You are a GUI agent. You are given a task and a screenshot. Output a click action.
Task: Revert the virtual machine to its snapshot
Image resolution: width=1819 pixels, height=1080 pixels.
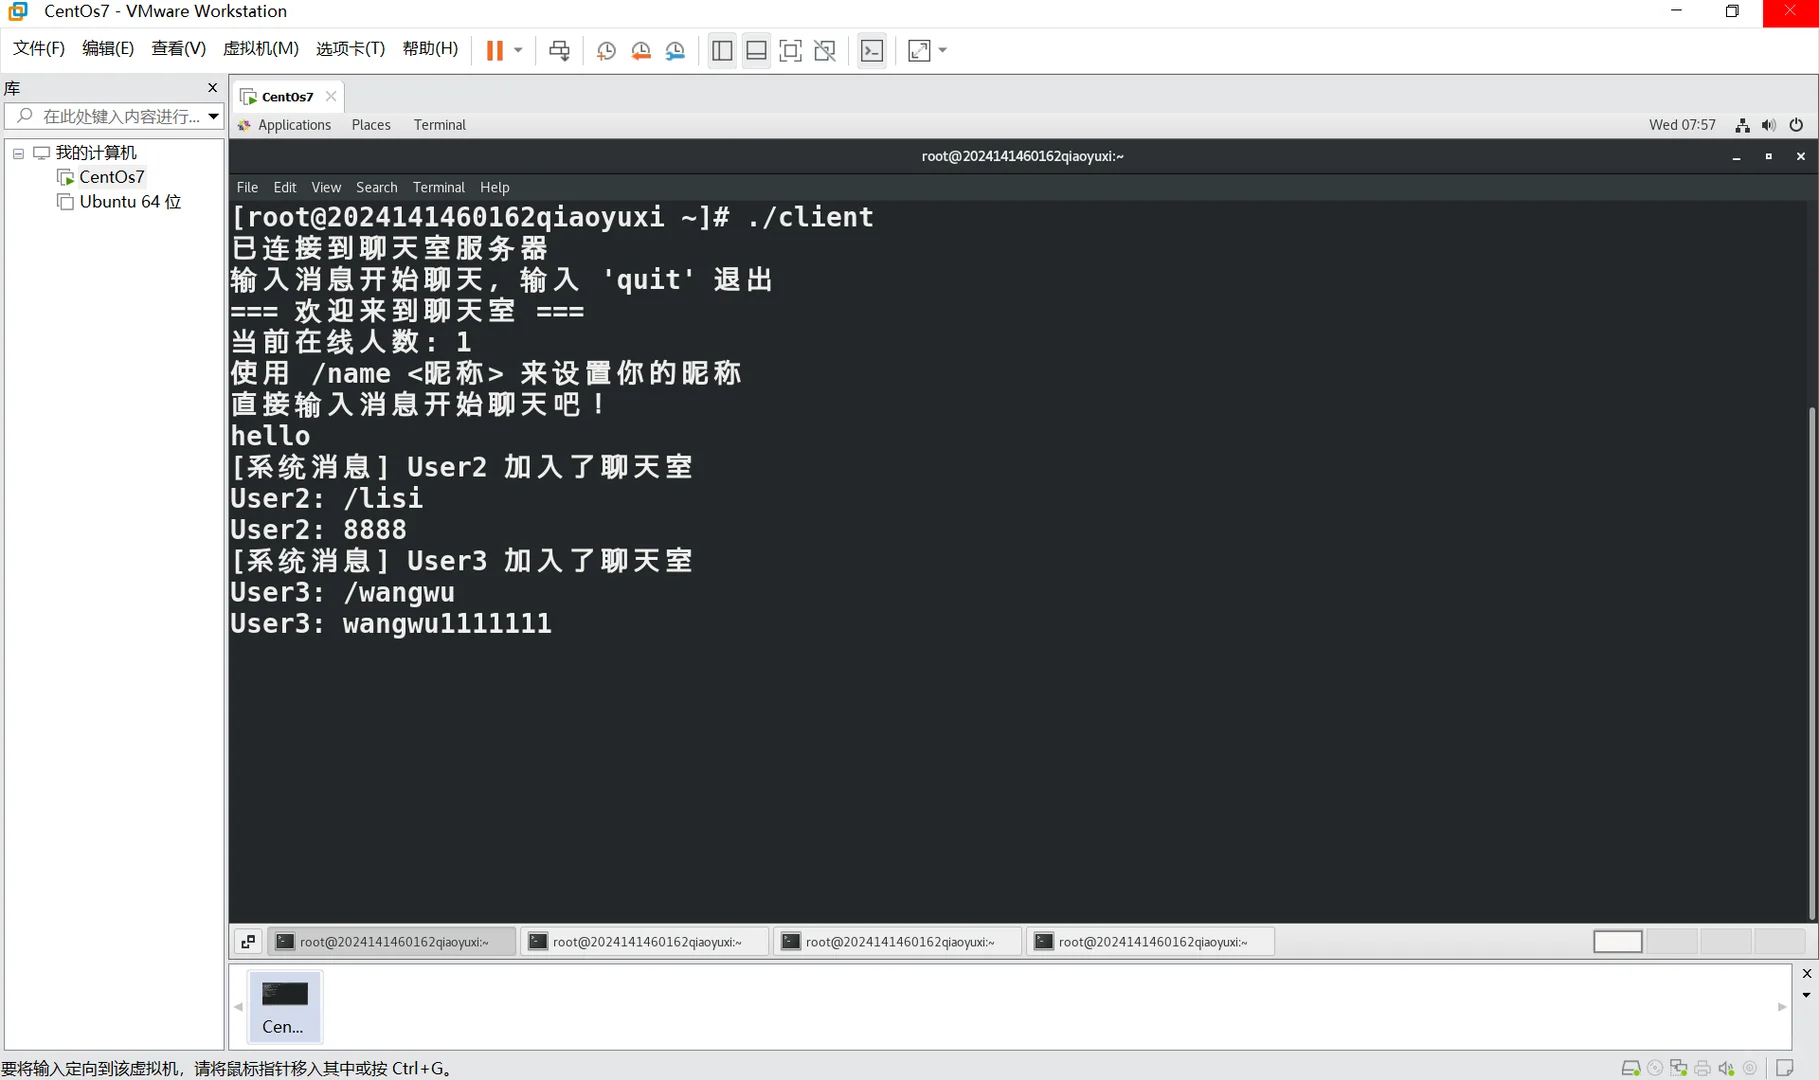(641, 51)
